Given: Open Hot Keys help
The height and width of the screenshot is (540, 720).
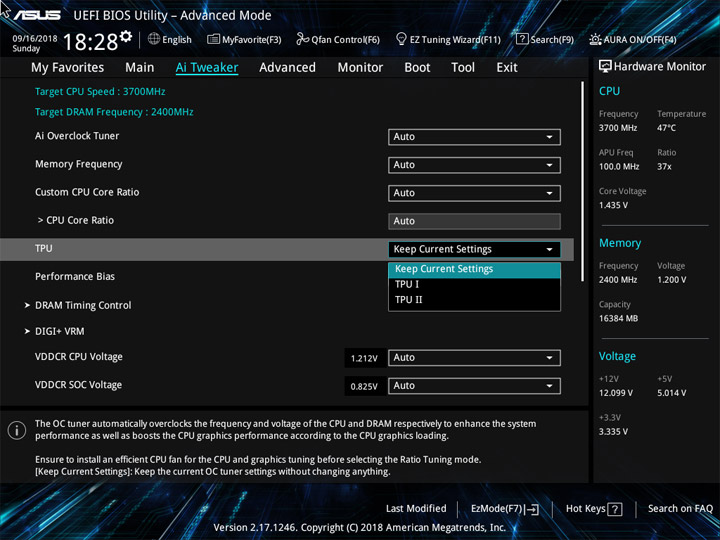Looking at the screenshot, I should click(594, 509).
